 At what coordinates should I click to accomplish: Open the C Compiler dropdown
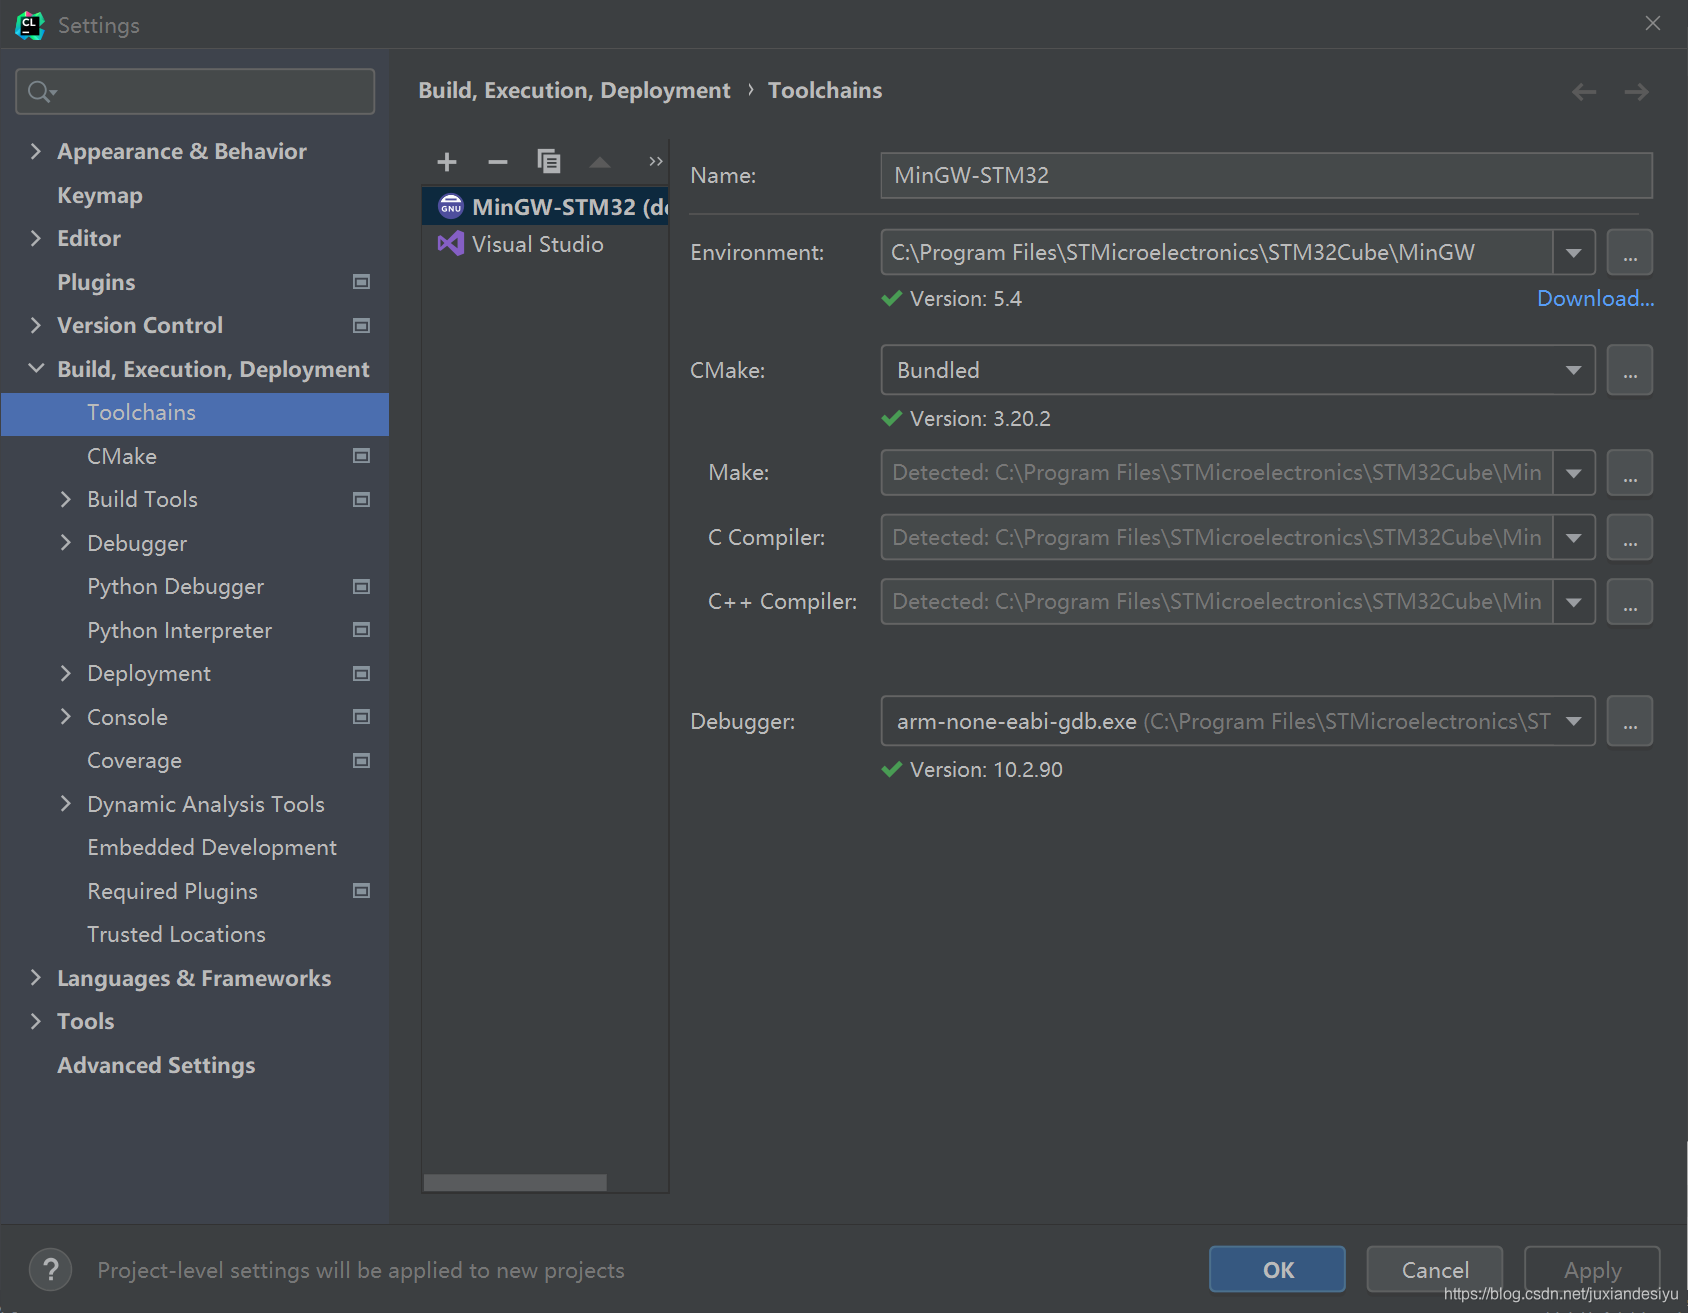(1574, 537)
